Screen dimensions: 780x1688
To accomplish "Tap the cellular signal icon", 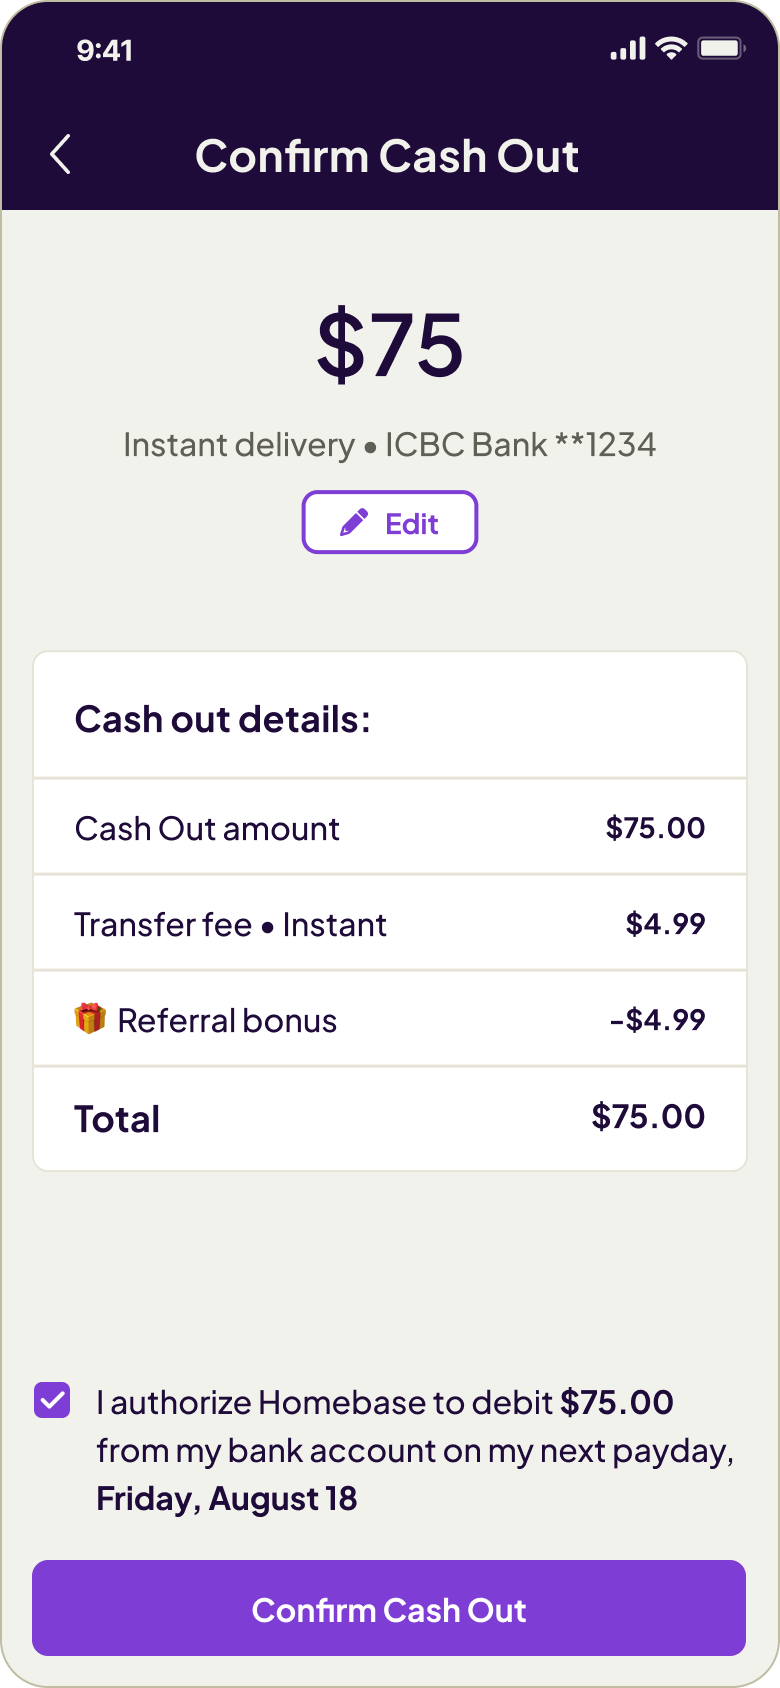I will pyautogui.click(x=628, y=49).
